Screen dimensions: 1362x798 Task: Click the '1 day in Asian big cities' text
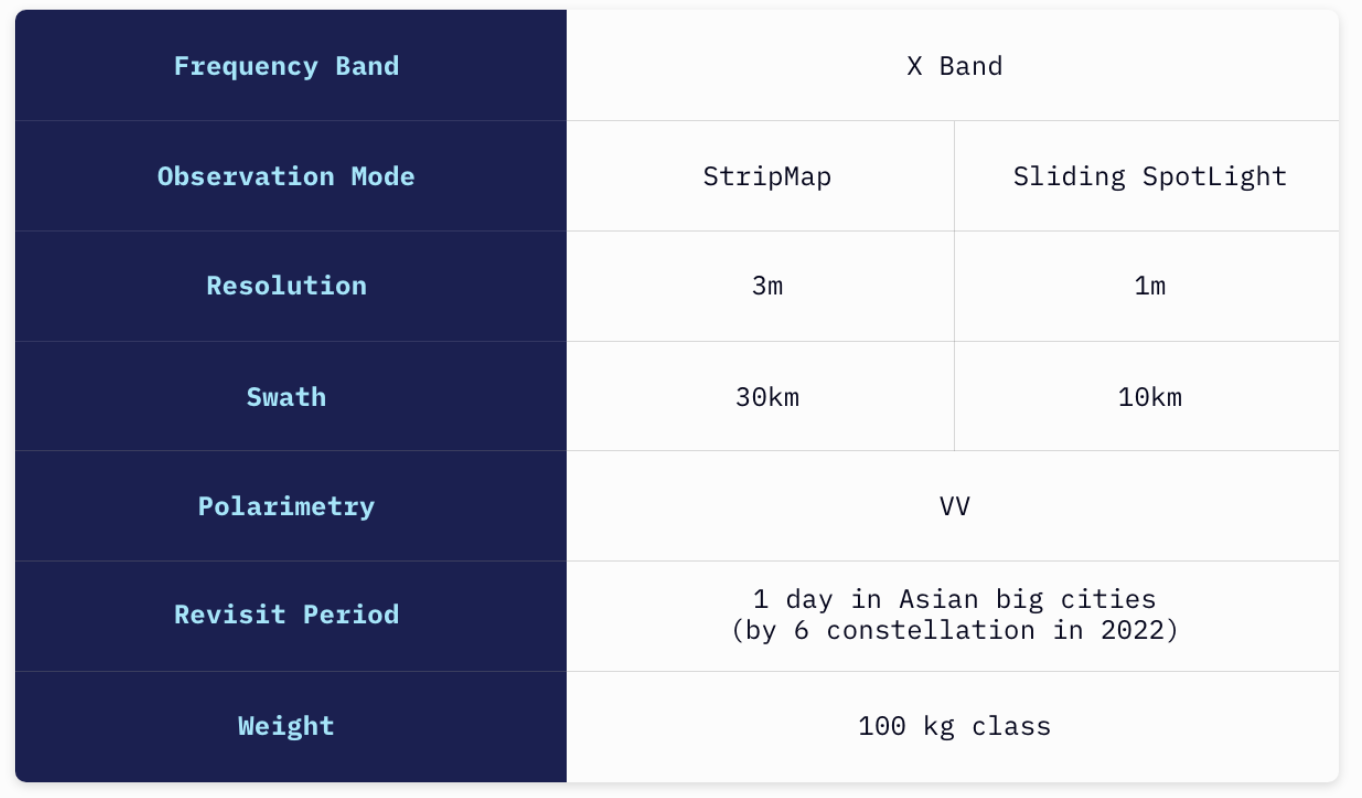click(955, 599)
